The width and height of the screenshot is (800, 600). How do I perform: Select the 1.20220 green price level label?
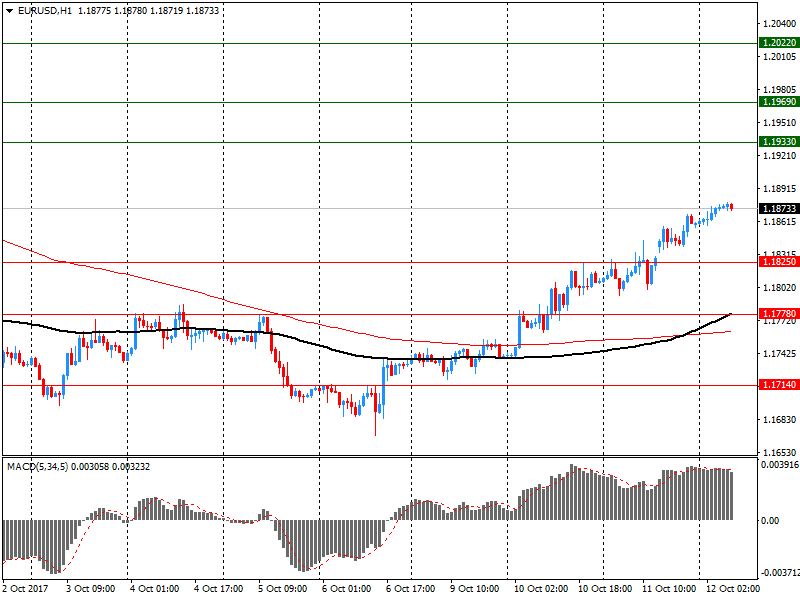(779, 43)
